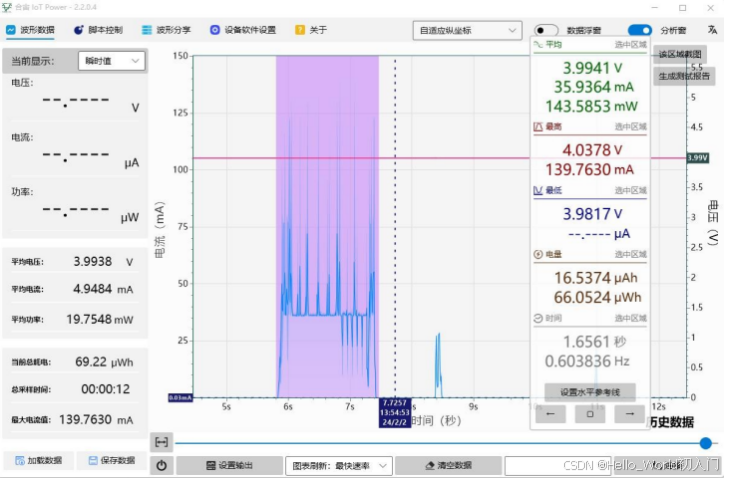Click the 3.9938 V average voltage value
The width and height of the screenshot is (732, 478).
coord(103,262)
